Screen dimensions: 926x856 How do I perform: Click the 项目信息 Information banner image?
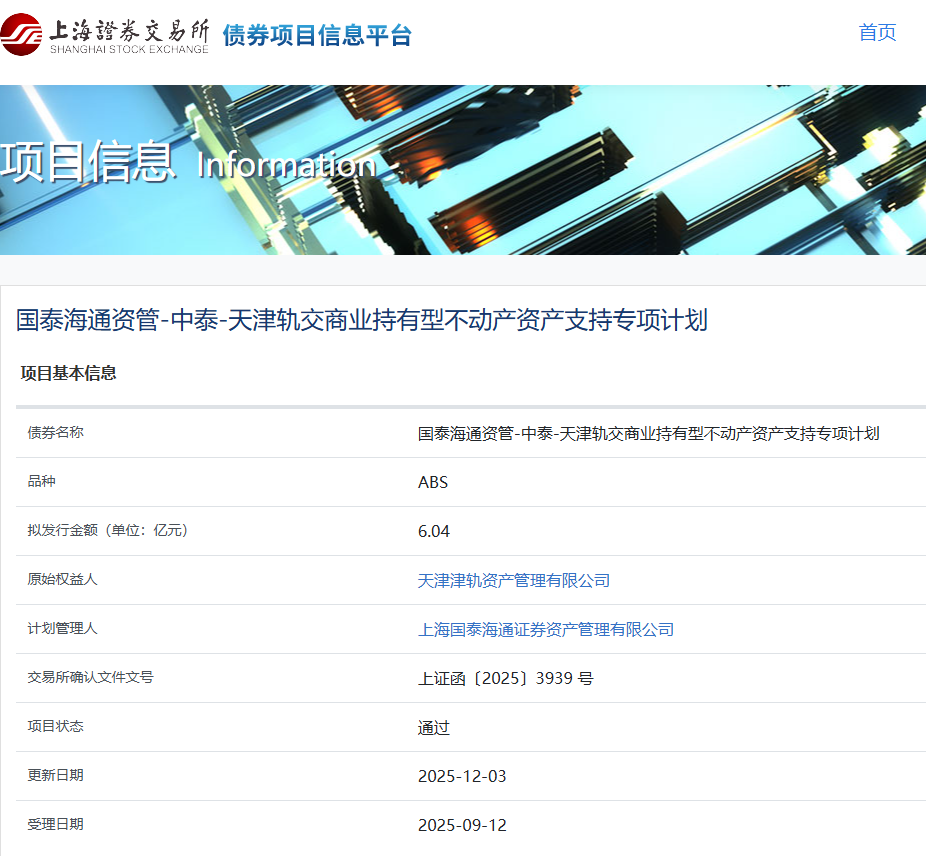[x=463, y=170]
